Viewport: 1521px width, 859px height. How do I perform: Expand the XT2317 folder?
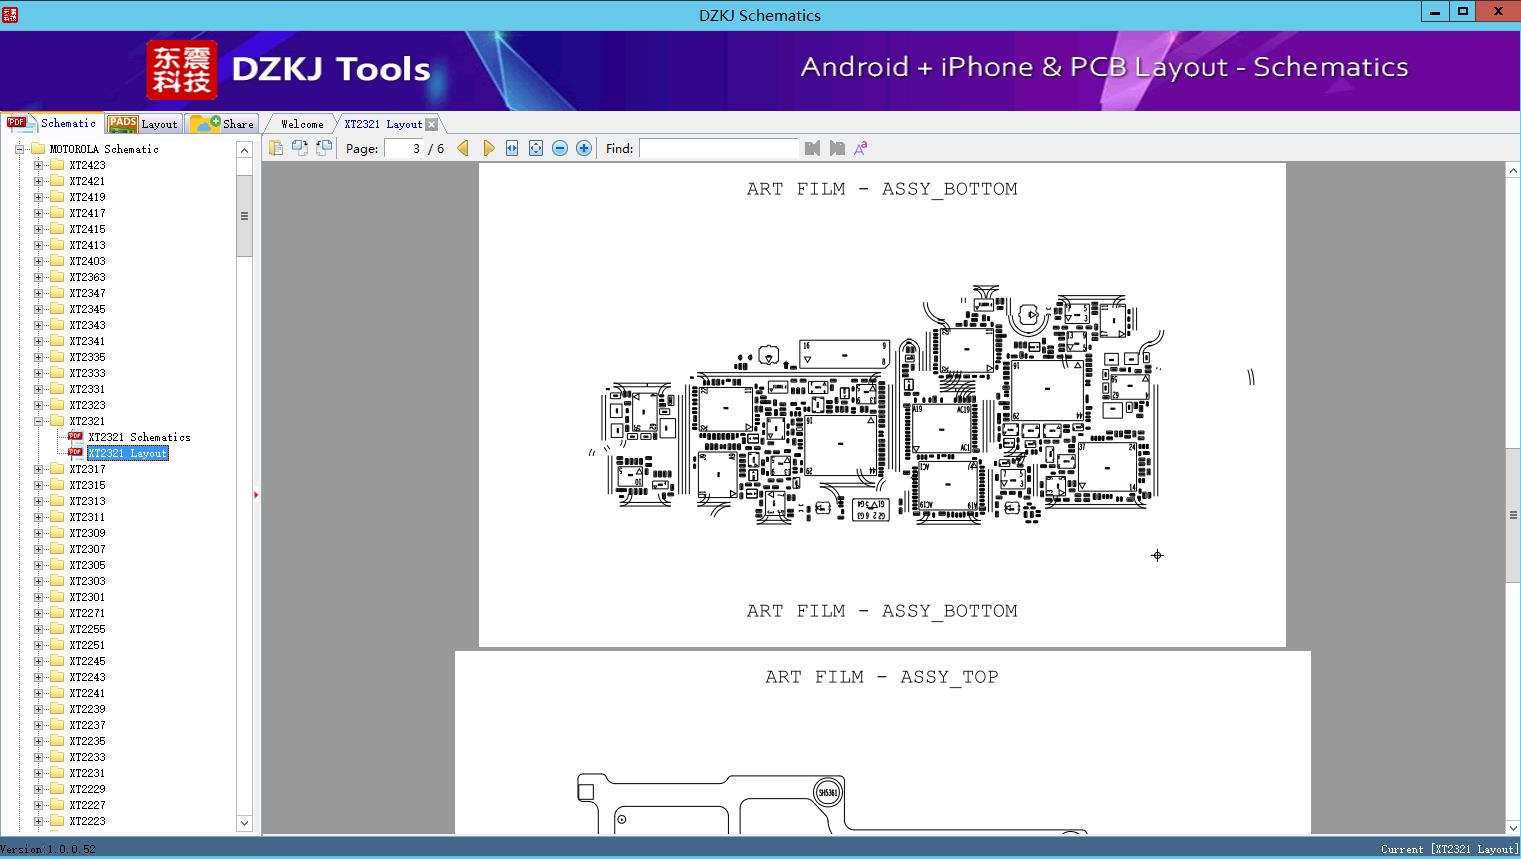pos(38,469)
